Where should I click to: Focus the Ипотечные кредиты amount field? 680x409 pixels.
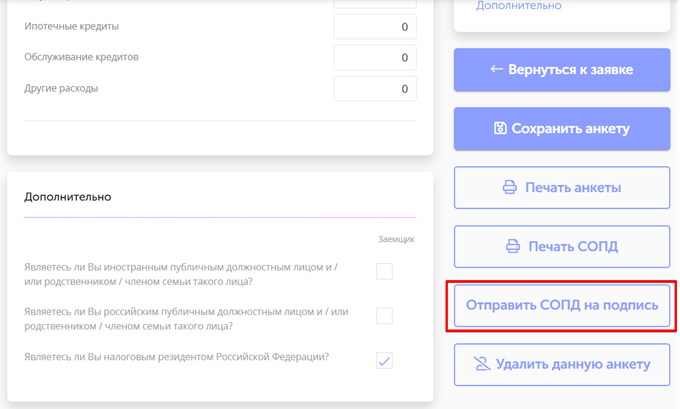pos(375,27)
